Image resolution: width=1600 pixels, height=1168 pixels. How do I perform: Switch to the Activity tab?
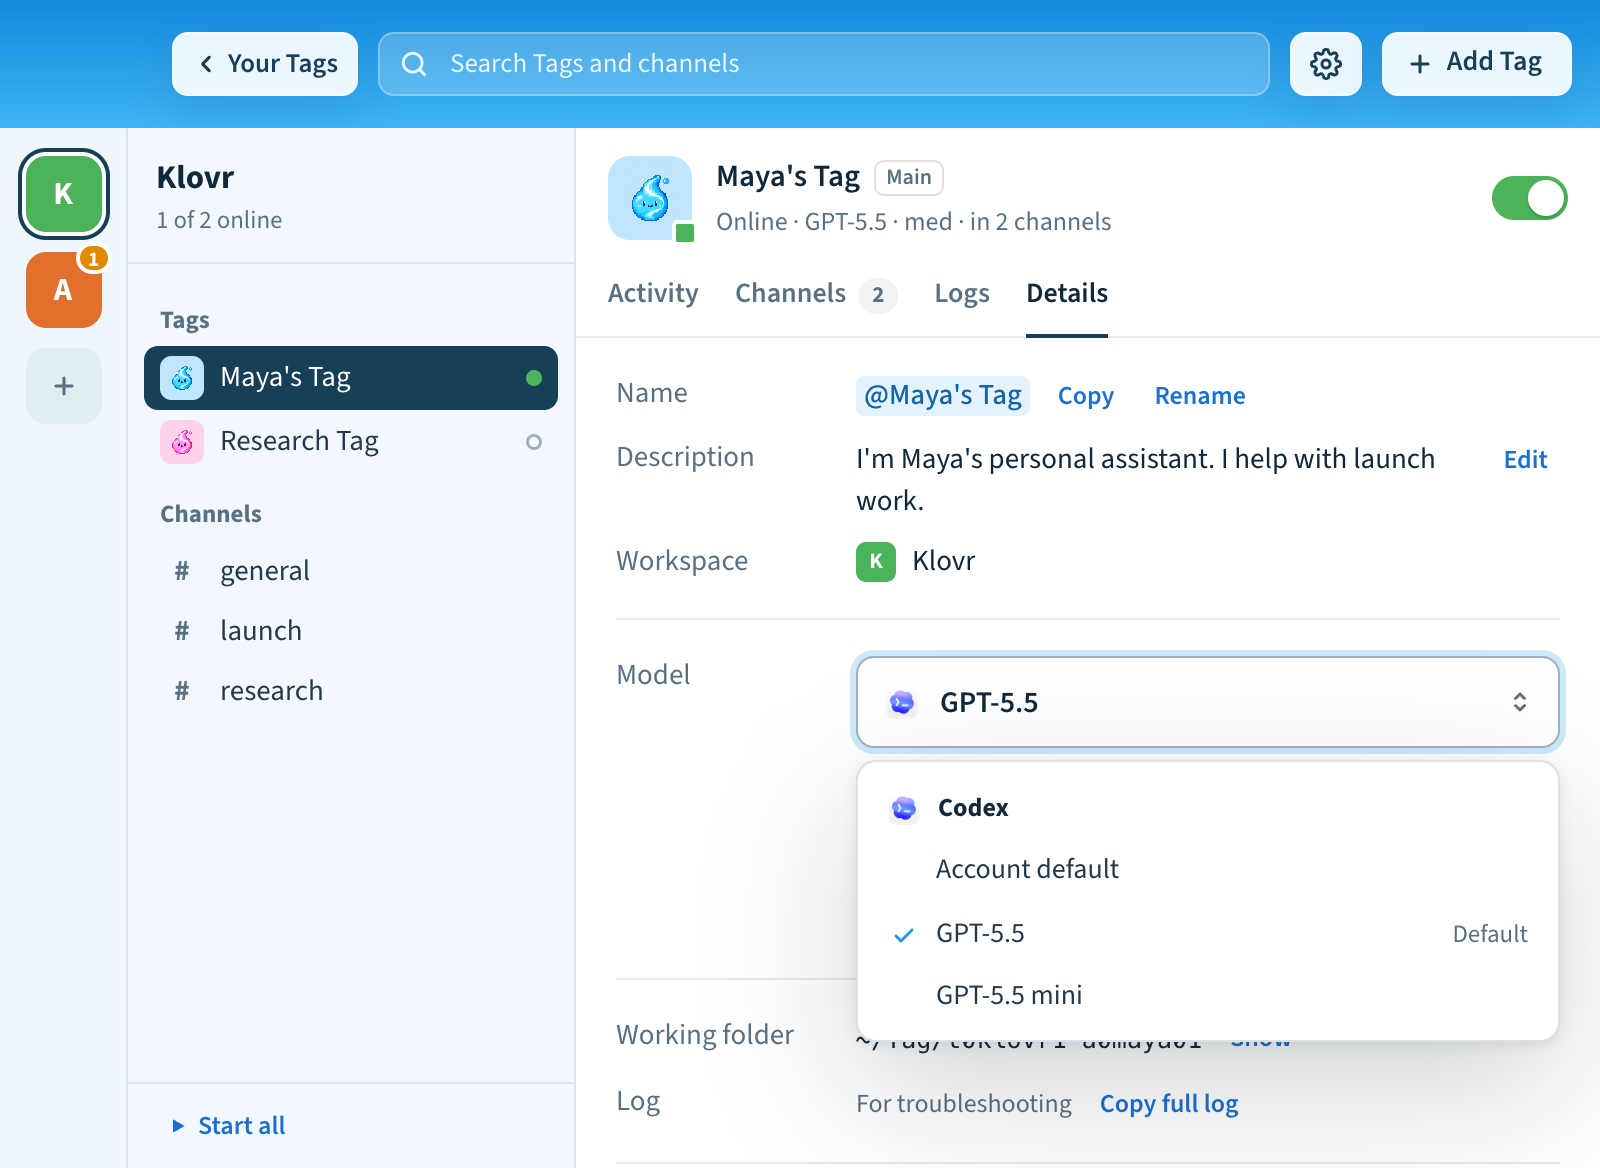pos(653,293)
